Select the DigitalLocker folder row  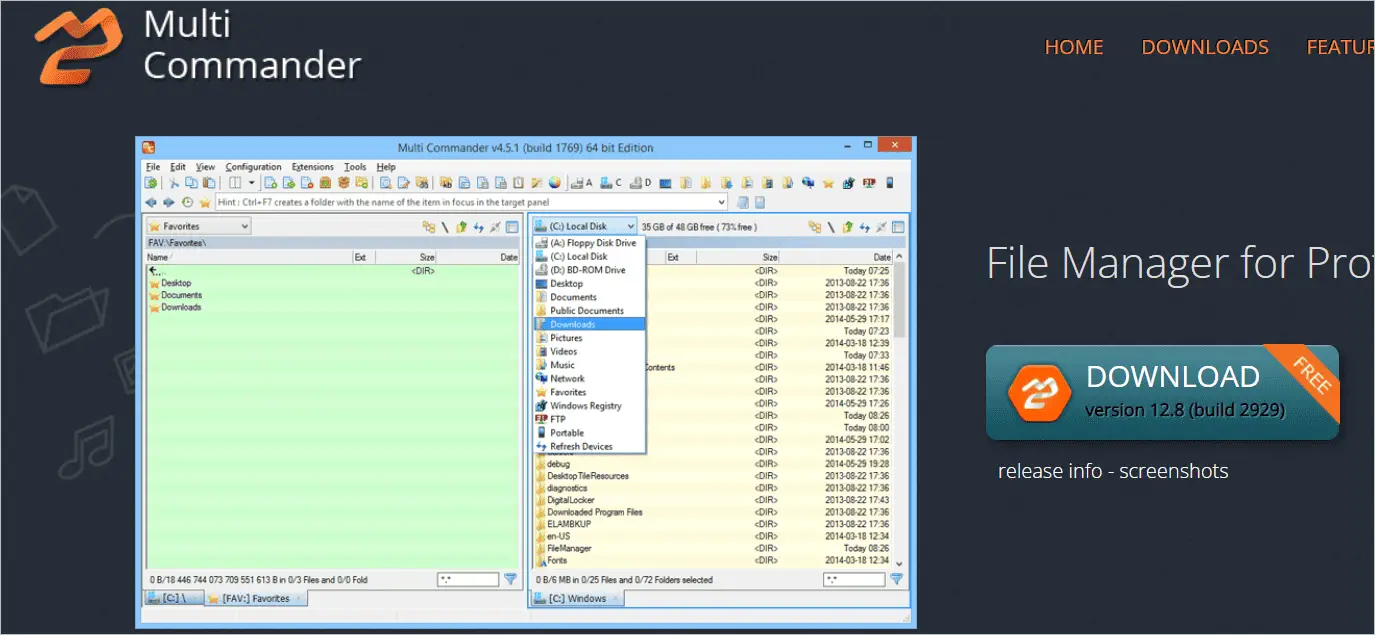pos(571,500)
